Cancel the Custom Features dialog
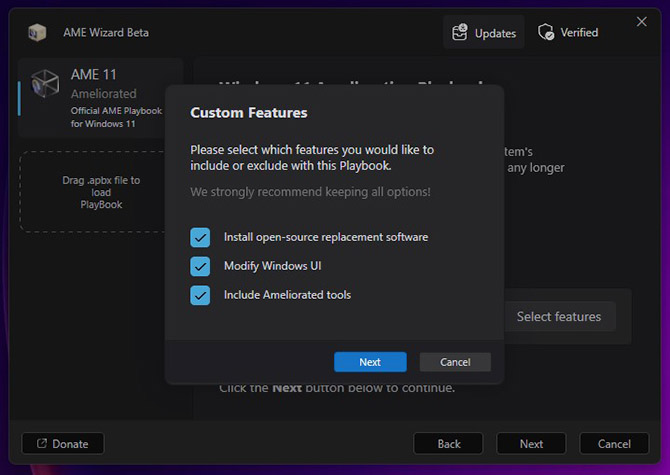Viewport: 670px width, 475px height. click(x=455, y=362)
